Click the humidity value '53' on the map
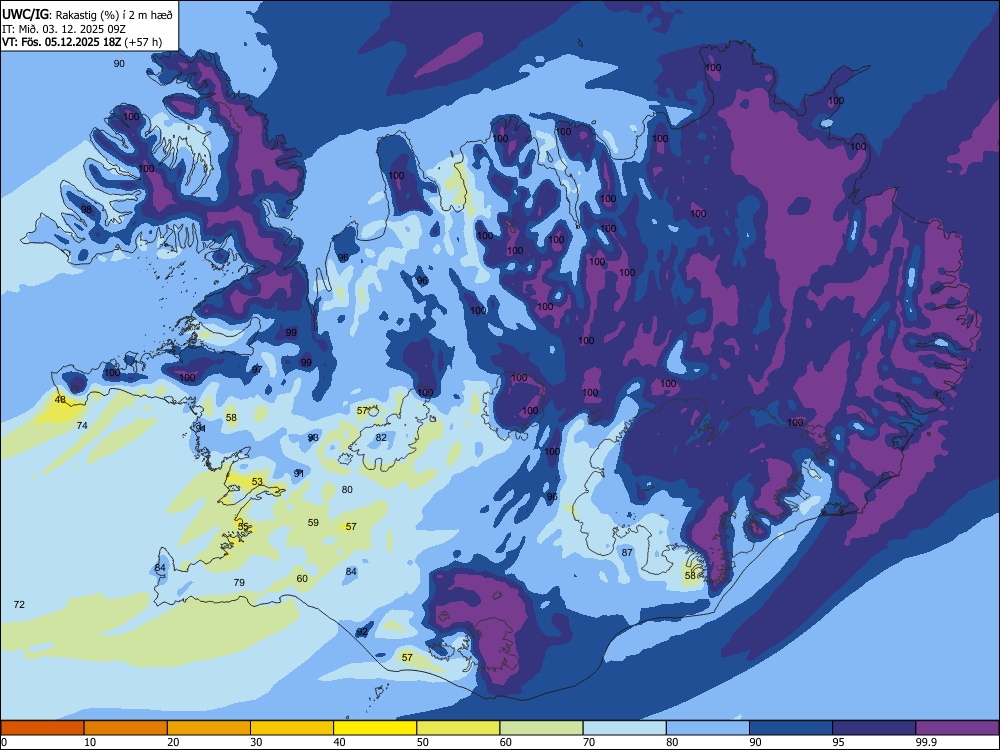 click(x=257, y=482)
